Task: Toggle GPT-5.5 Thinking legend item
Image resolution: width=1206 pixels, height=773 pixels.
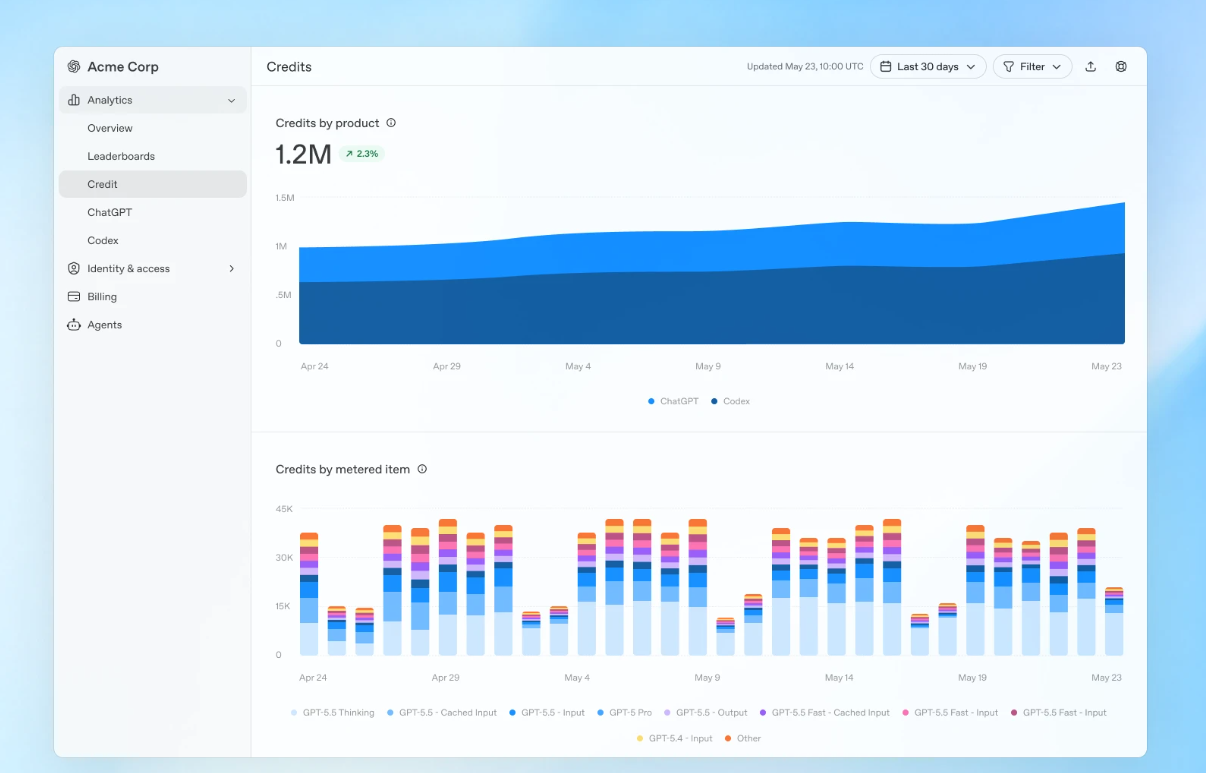Action: pos(332,713)
